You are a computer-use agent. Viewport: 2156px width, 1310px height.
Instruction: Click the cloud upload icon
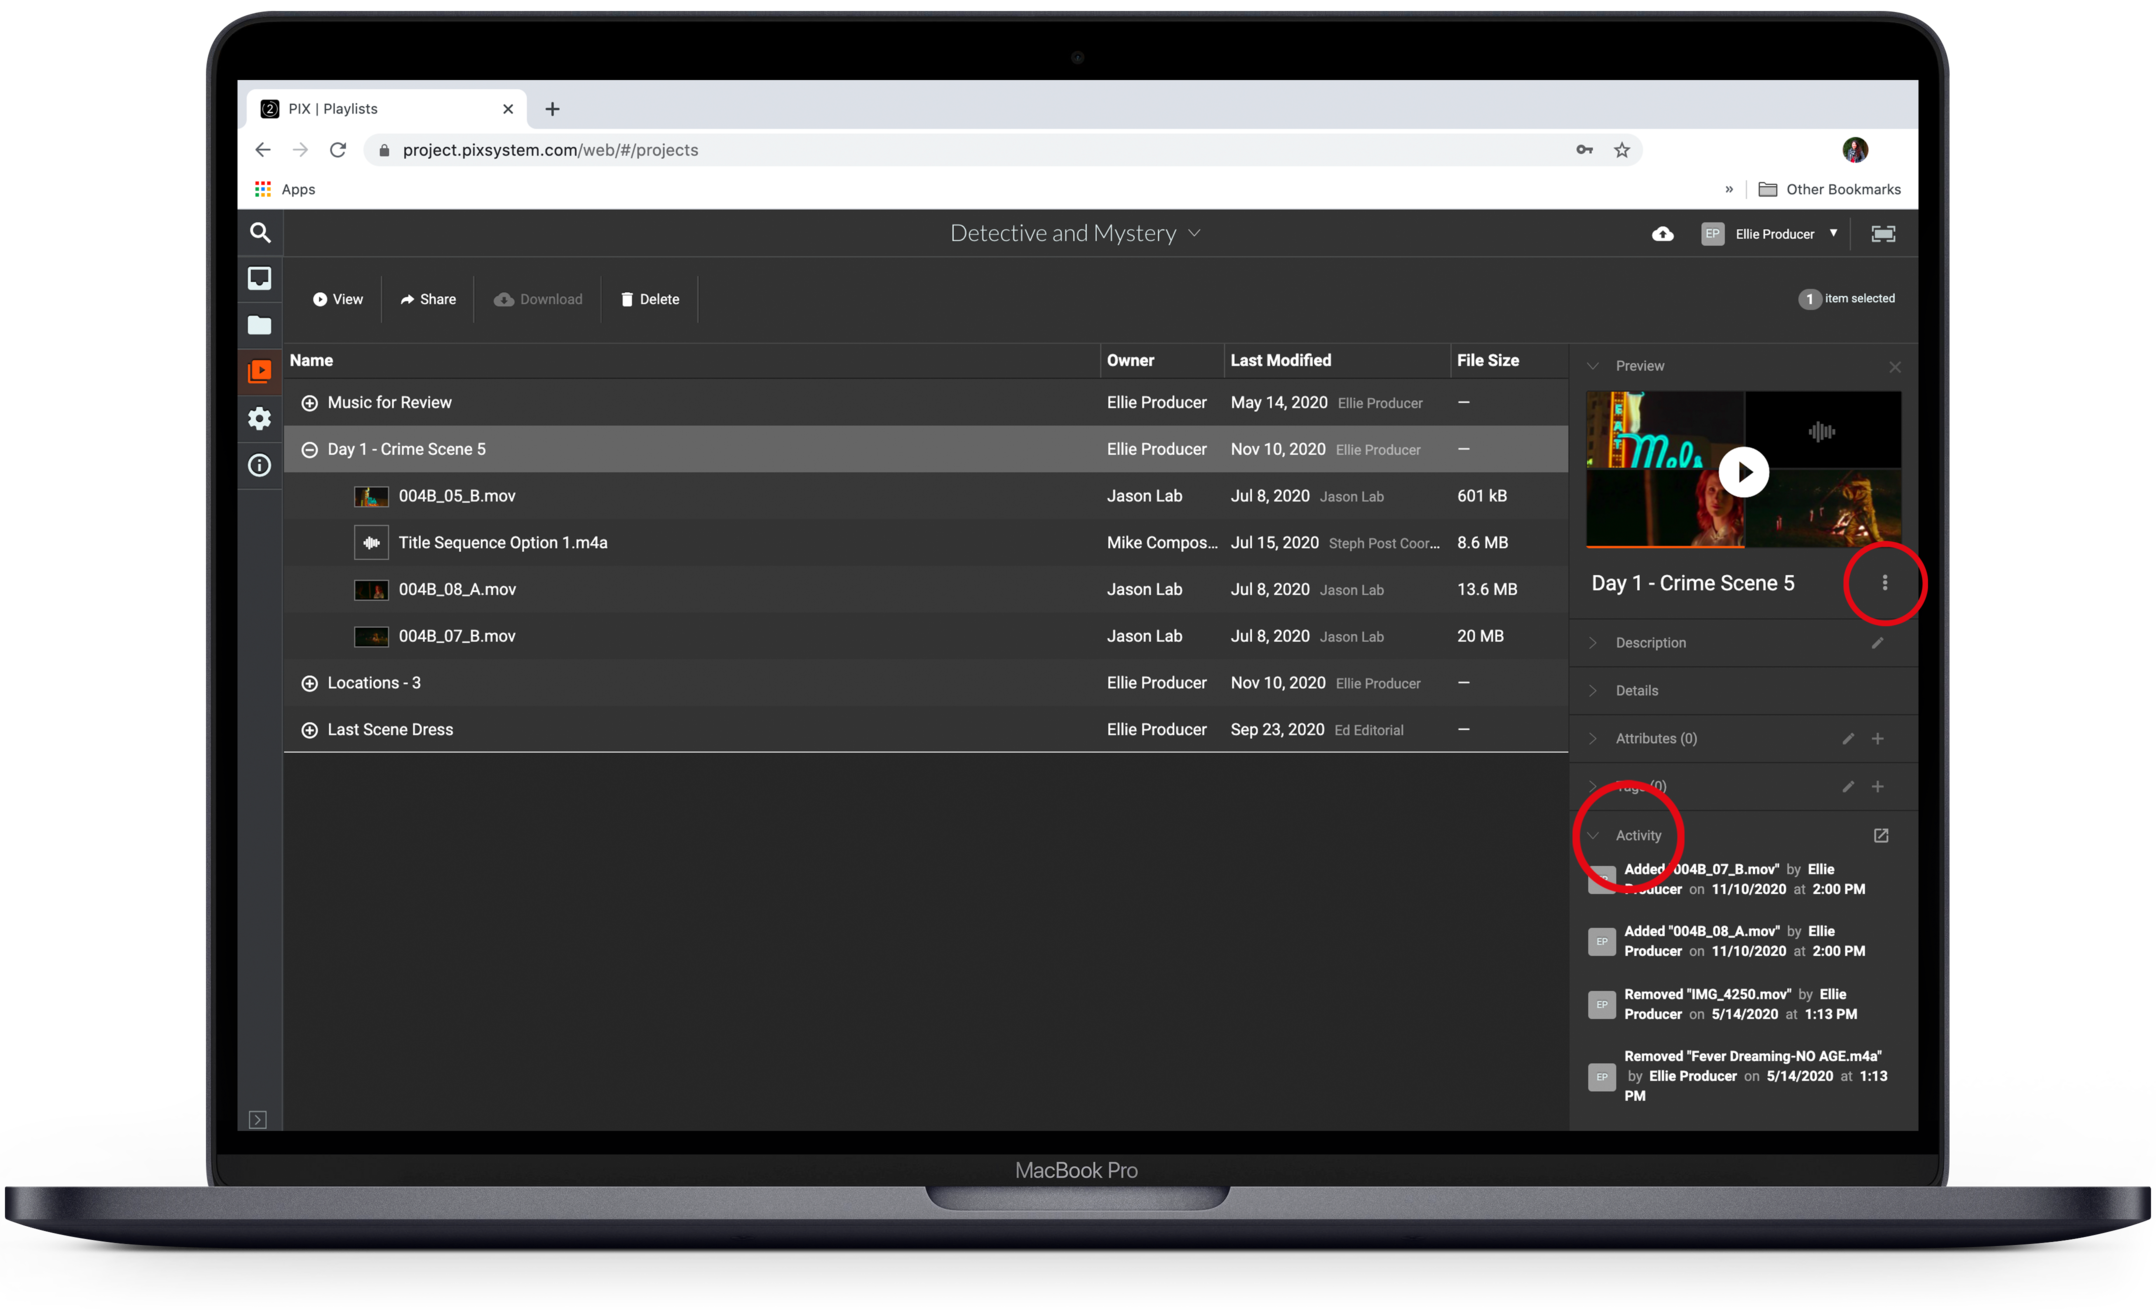pyautogui.click(x=1662, y=234)
